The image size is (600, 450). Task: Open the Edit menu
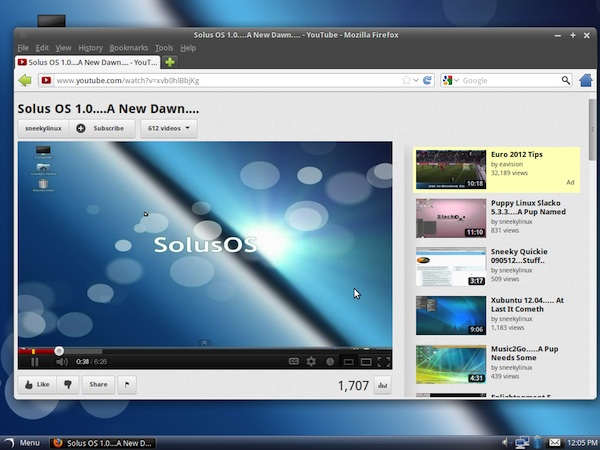coord(42,48)
